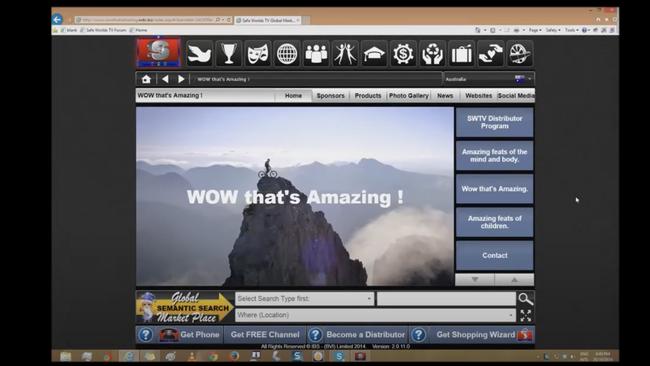Click the Wow that's Amazing sidebar button
Image resolution: width=650 pixels, height=366 pixels.
[495, 189]
